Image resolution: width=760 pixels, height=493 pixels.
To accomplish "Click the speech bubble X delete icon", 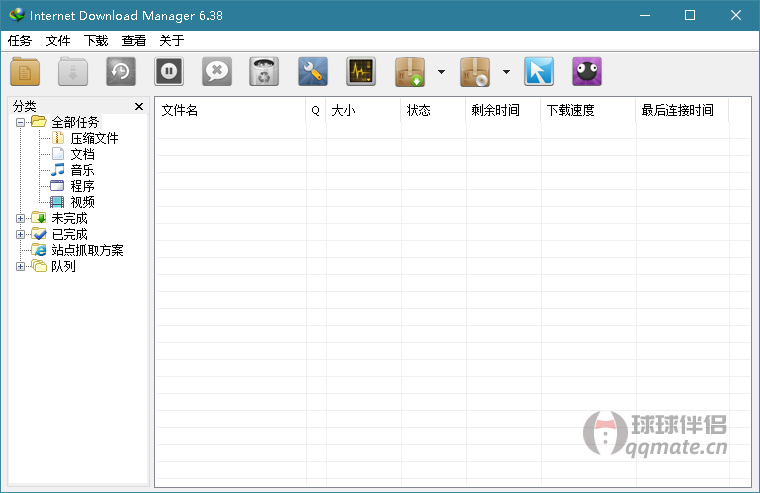I will click(217, 72).
